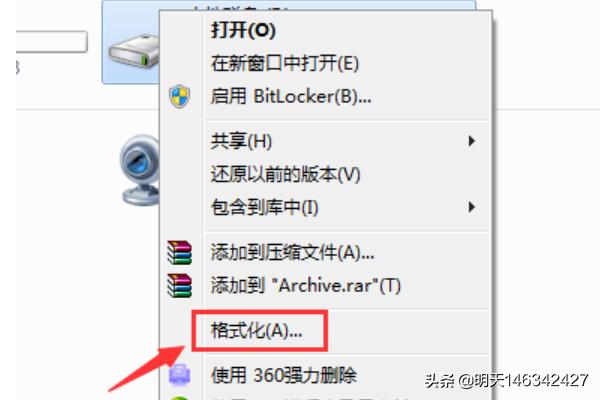Open 包含到库中(I) menu entry
This screenshot has width=600, height=400.
pyautogui.click(x=264, y=207)
